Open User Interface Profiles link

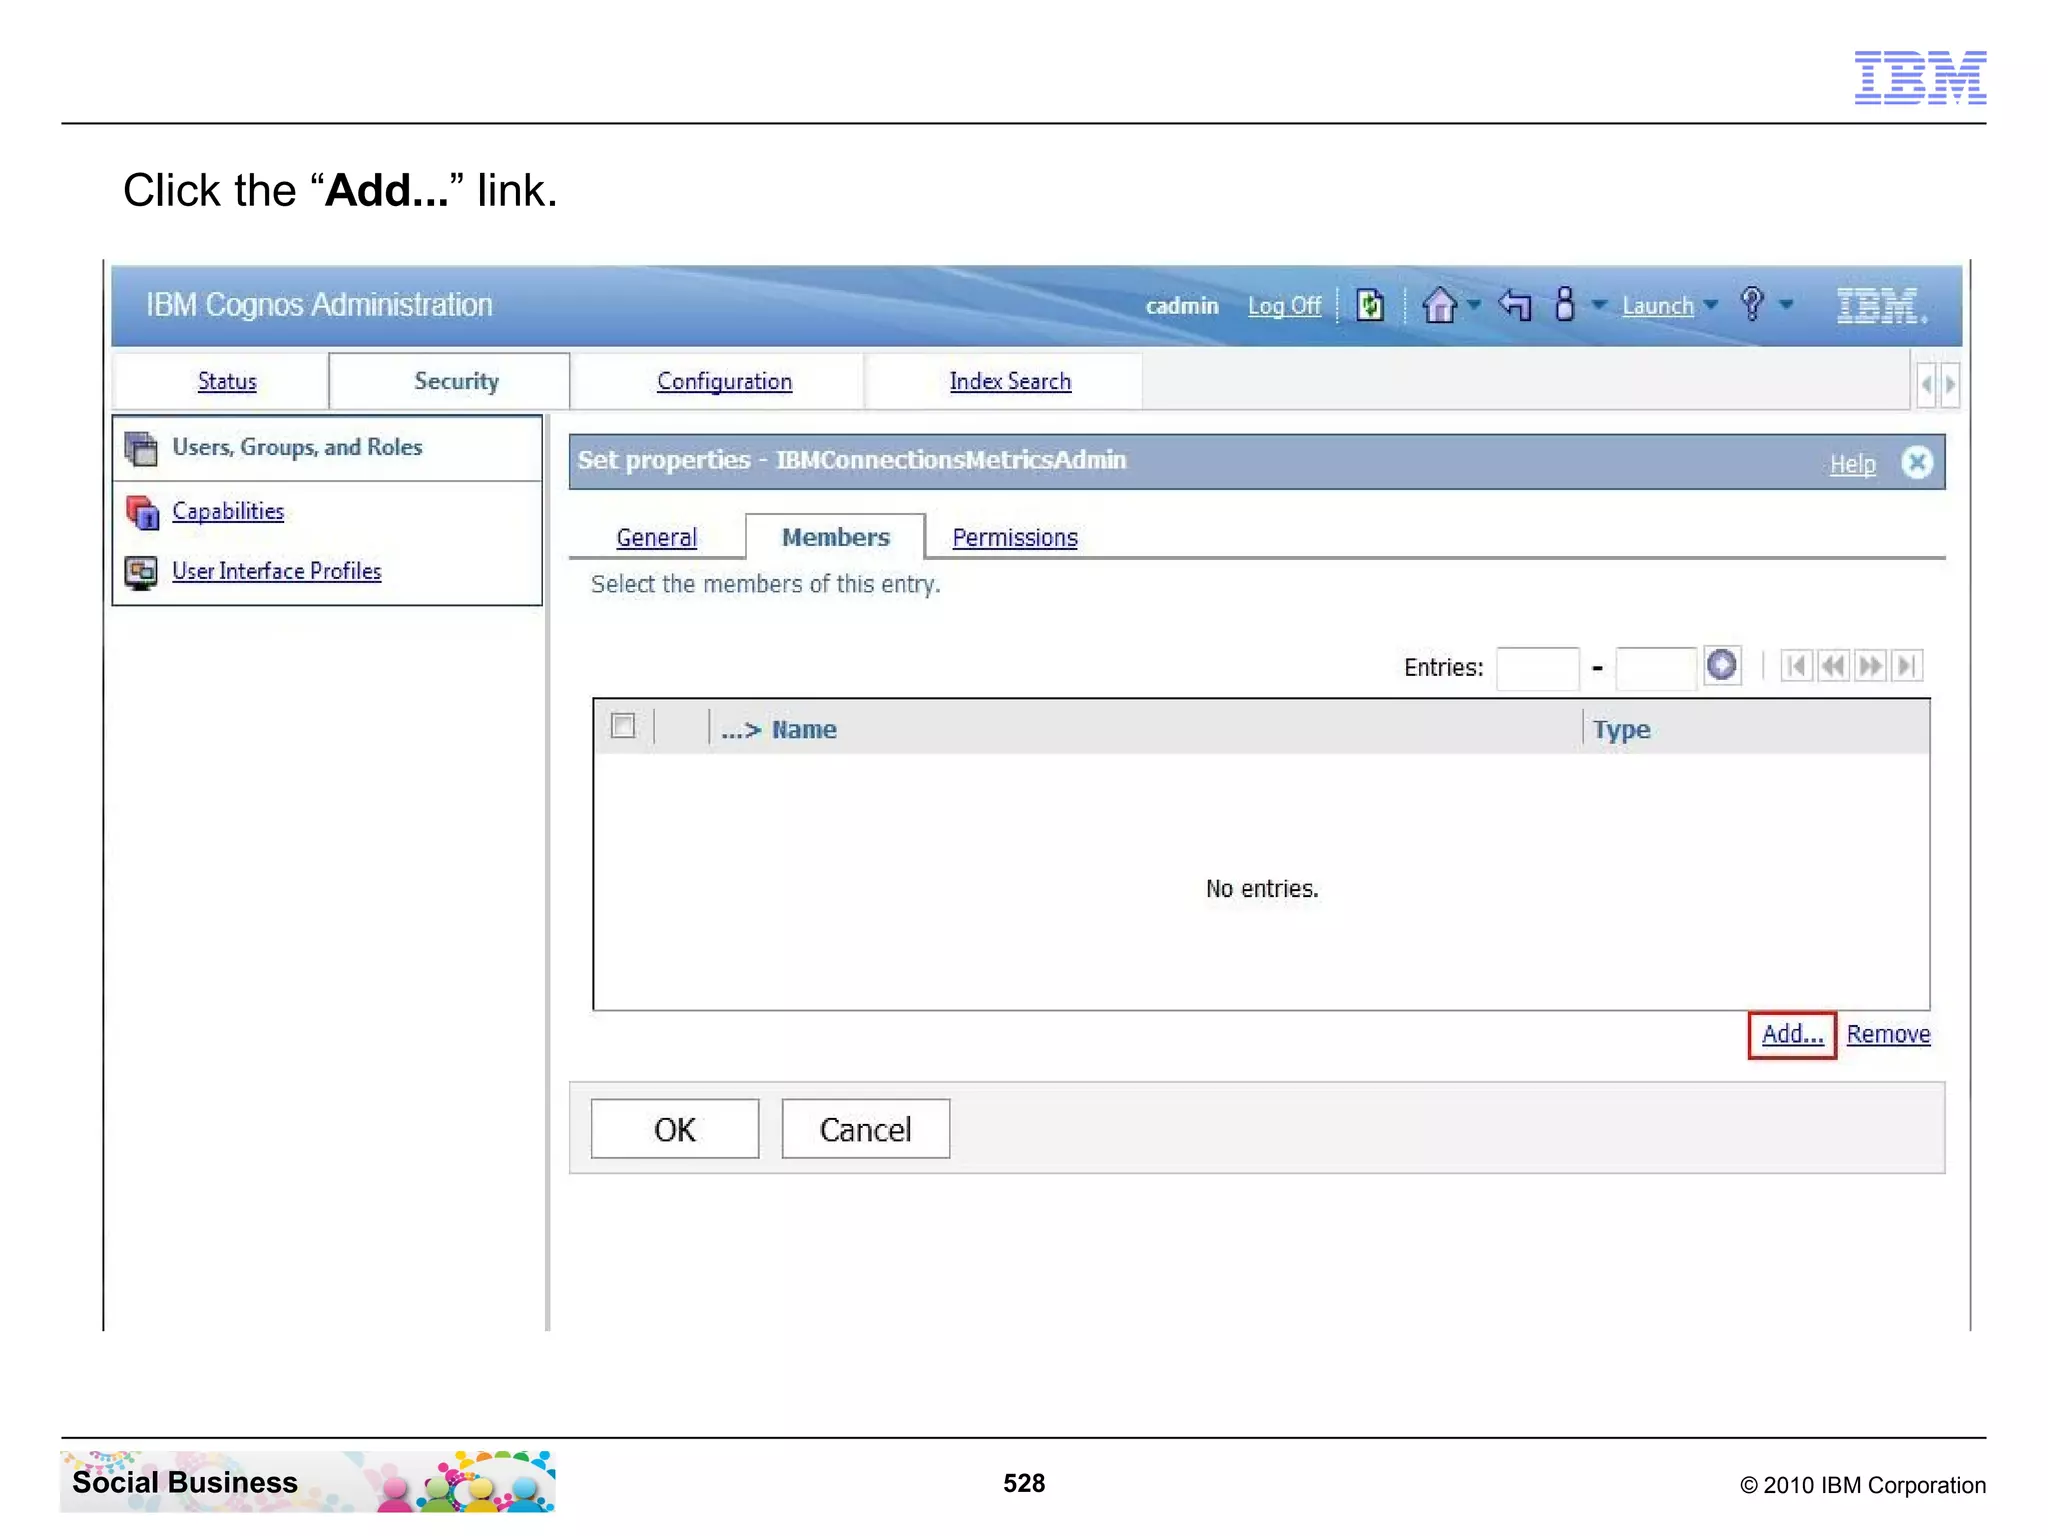click(276, 571)
